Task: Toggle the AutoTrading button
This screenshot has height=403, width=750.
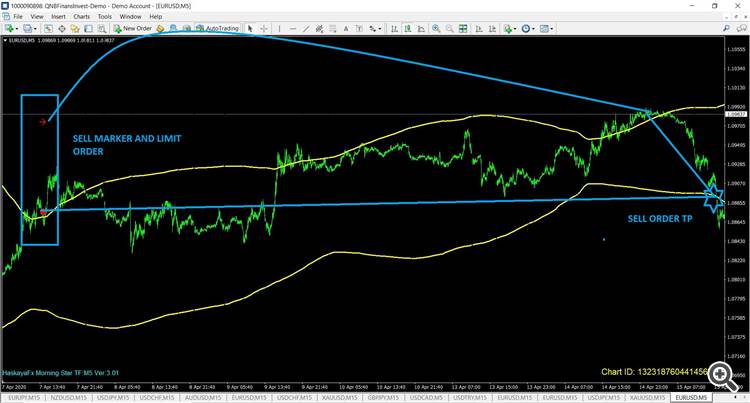Action: [217, 29]
